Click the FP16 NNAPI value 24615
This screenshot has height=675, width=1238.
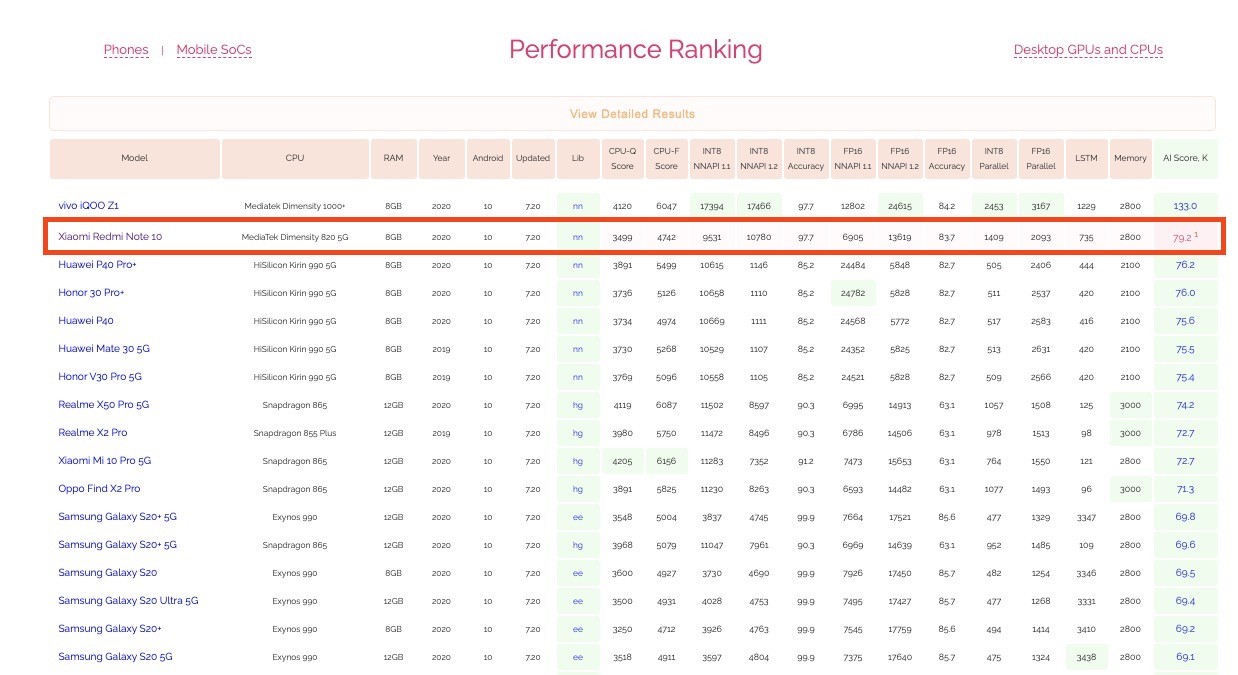point(900,206)
